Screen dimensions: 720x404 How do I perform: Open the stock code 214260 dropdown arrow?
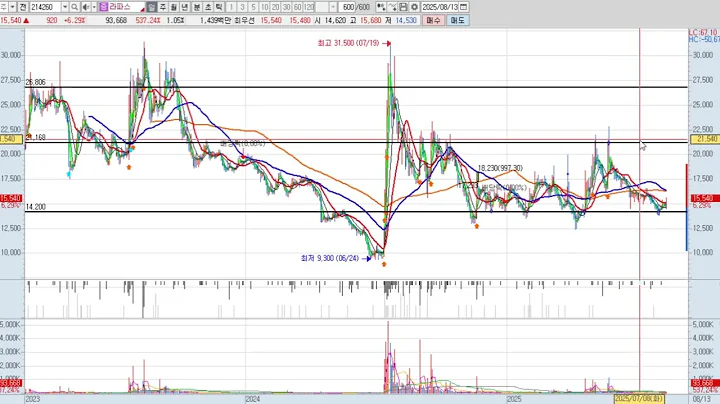tap(65, 7)
